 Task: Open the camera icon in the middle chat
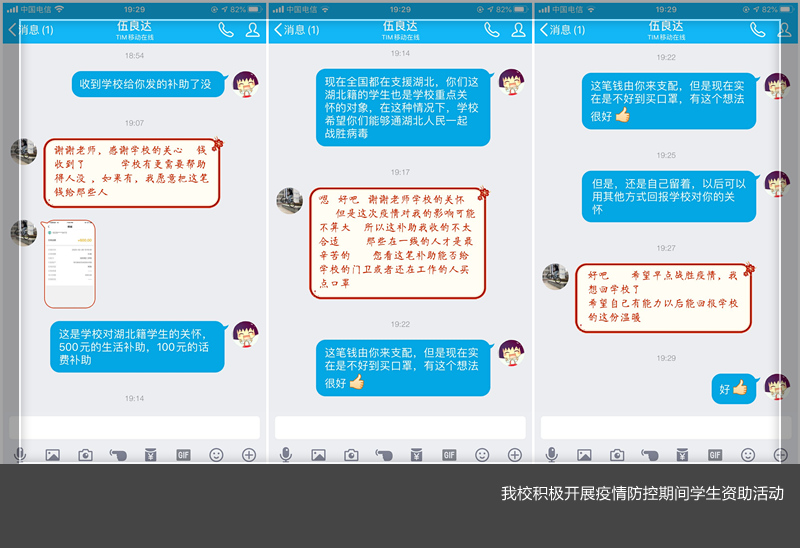(351, 455)
